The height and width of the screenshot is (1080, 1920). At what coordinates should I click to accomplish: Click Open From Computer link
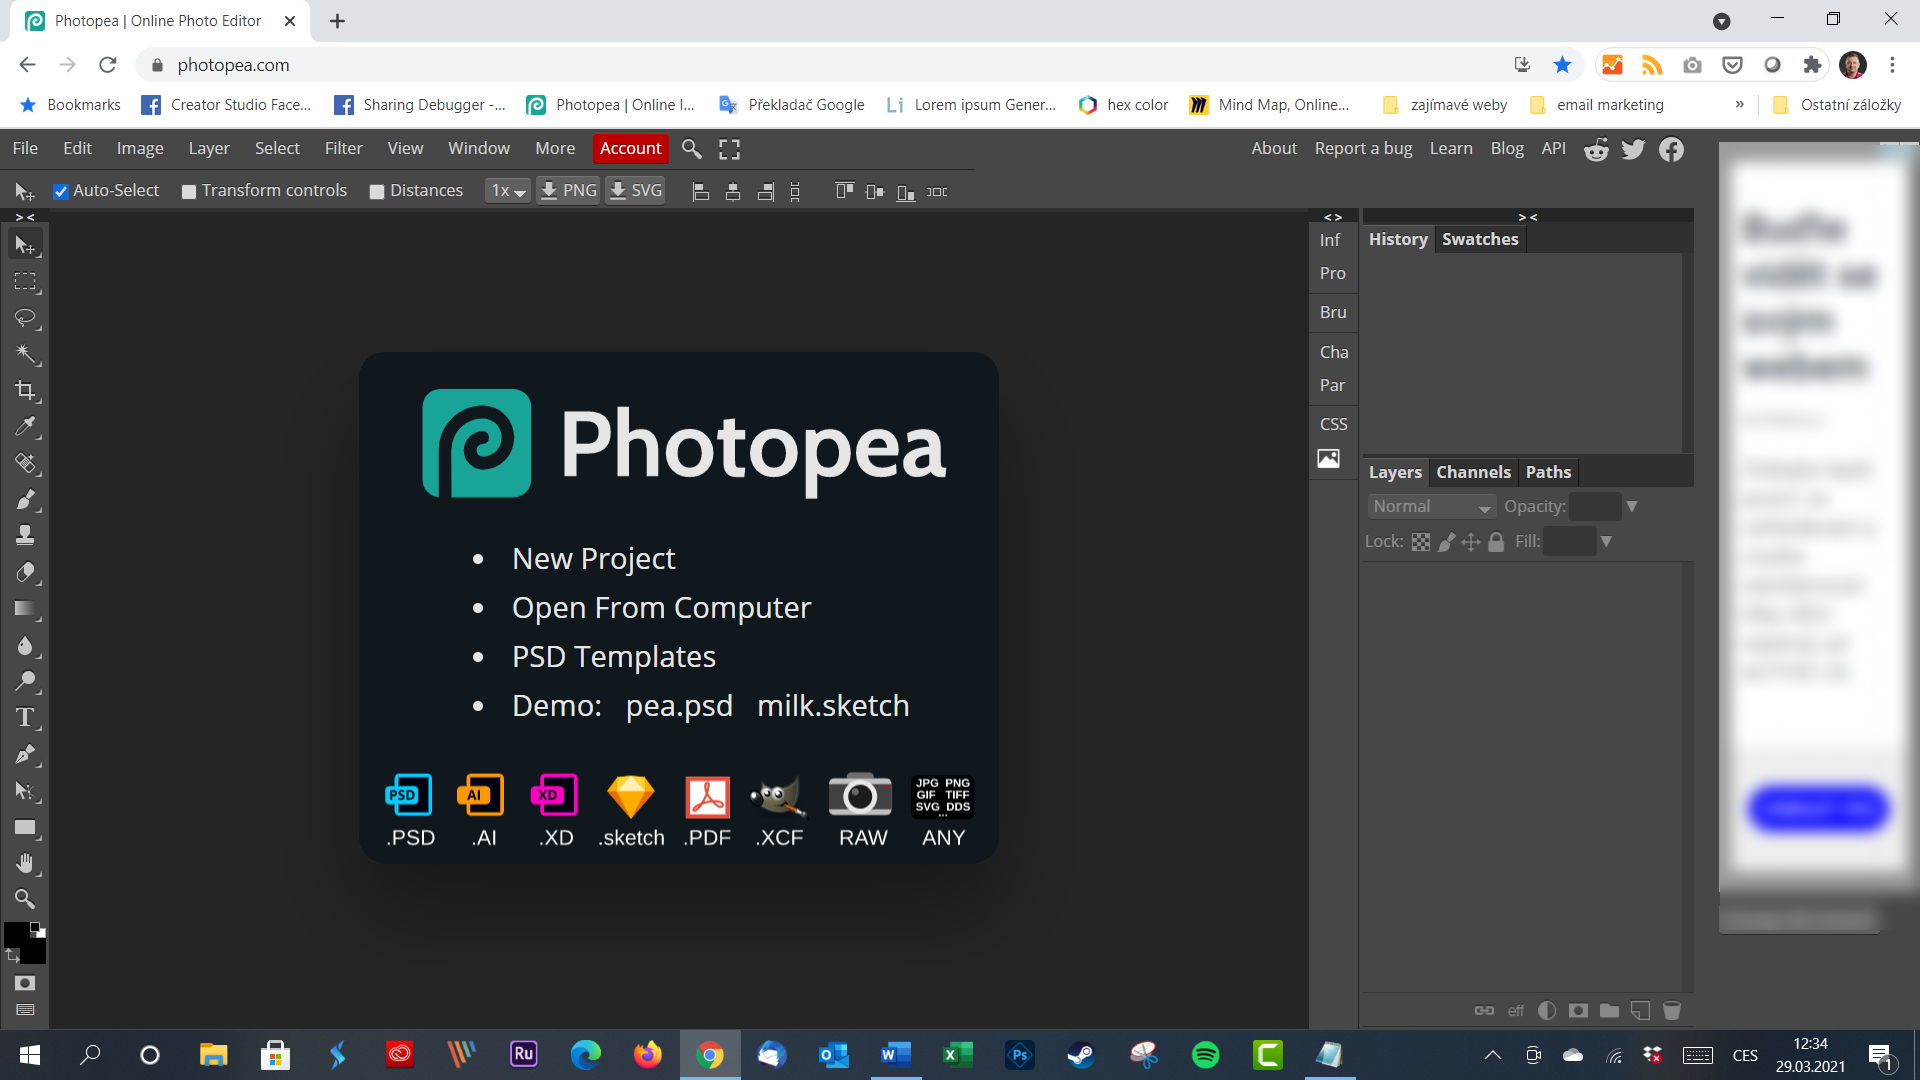[x=661, y=607]
